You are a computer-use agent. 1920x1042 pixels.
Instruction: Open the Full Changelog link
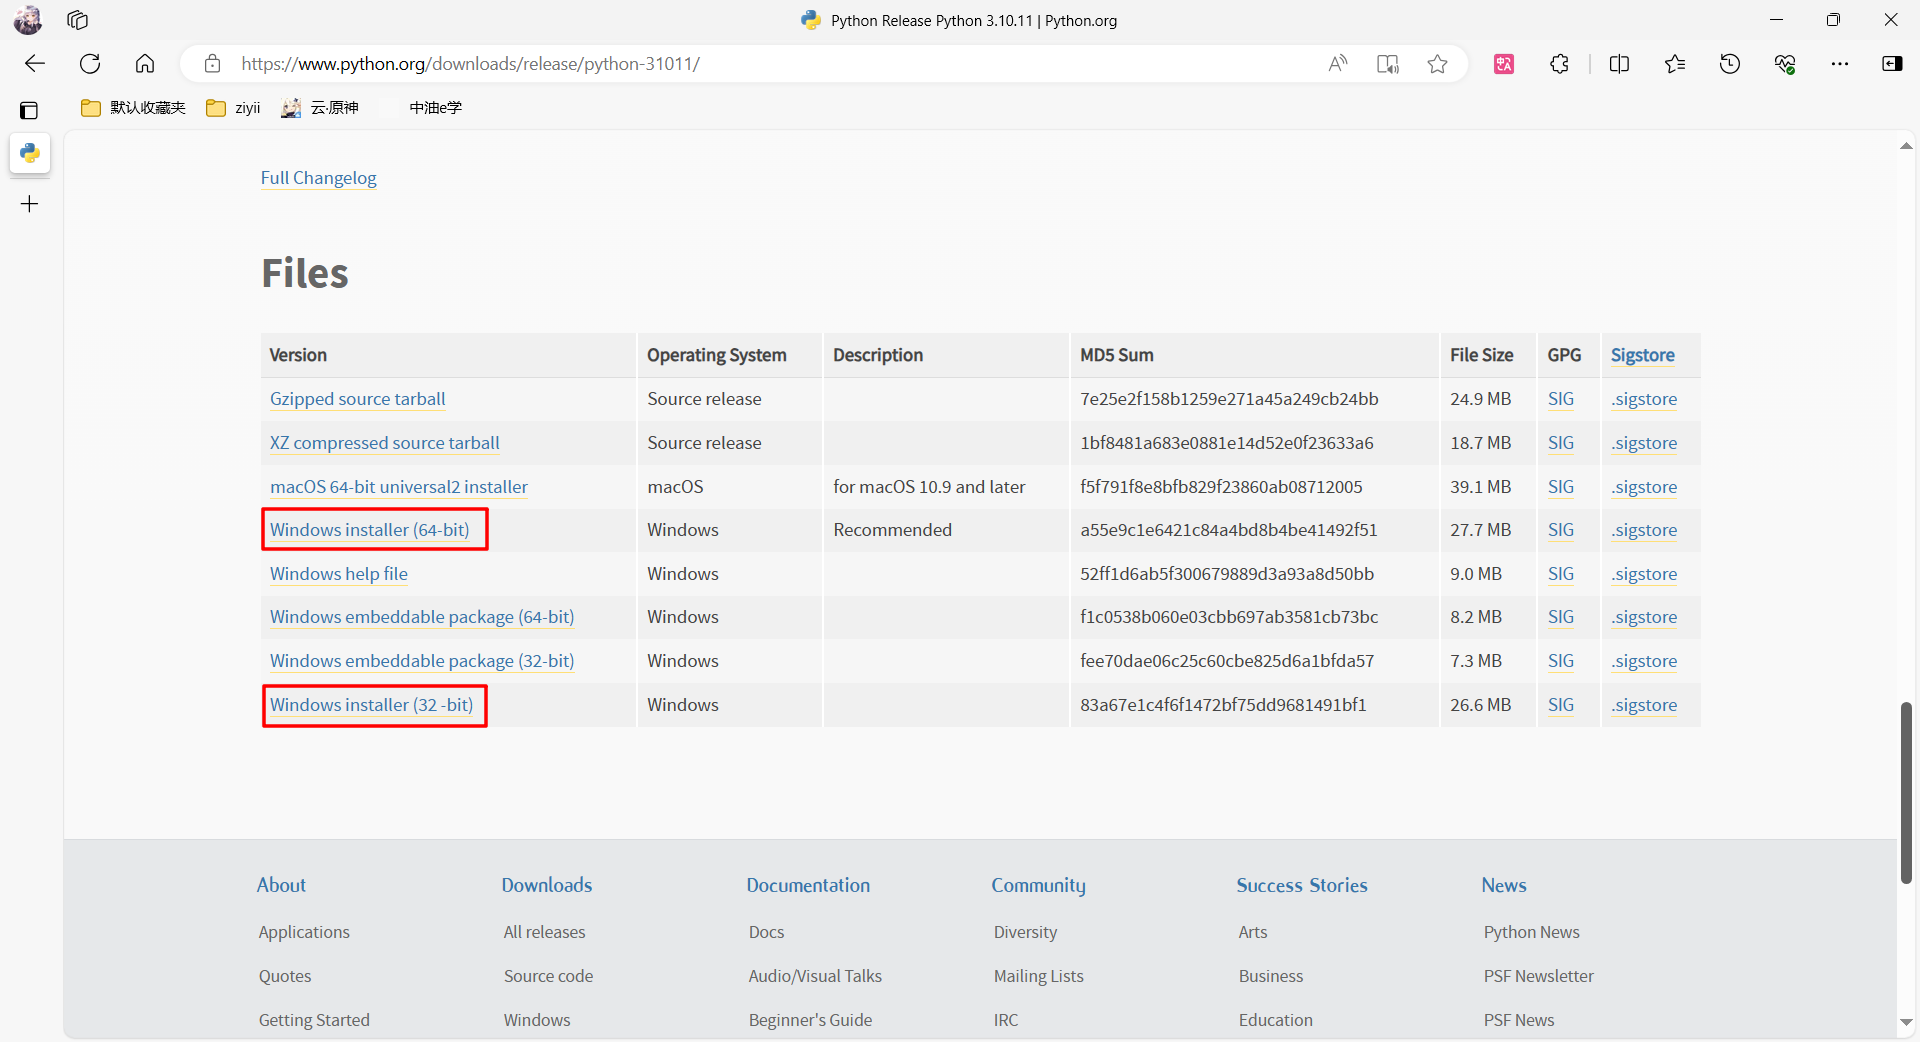[318, 178]
